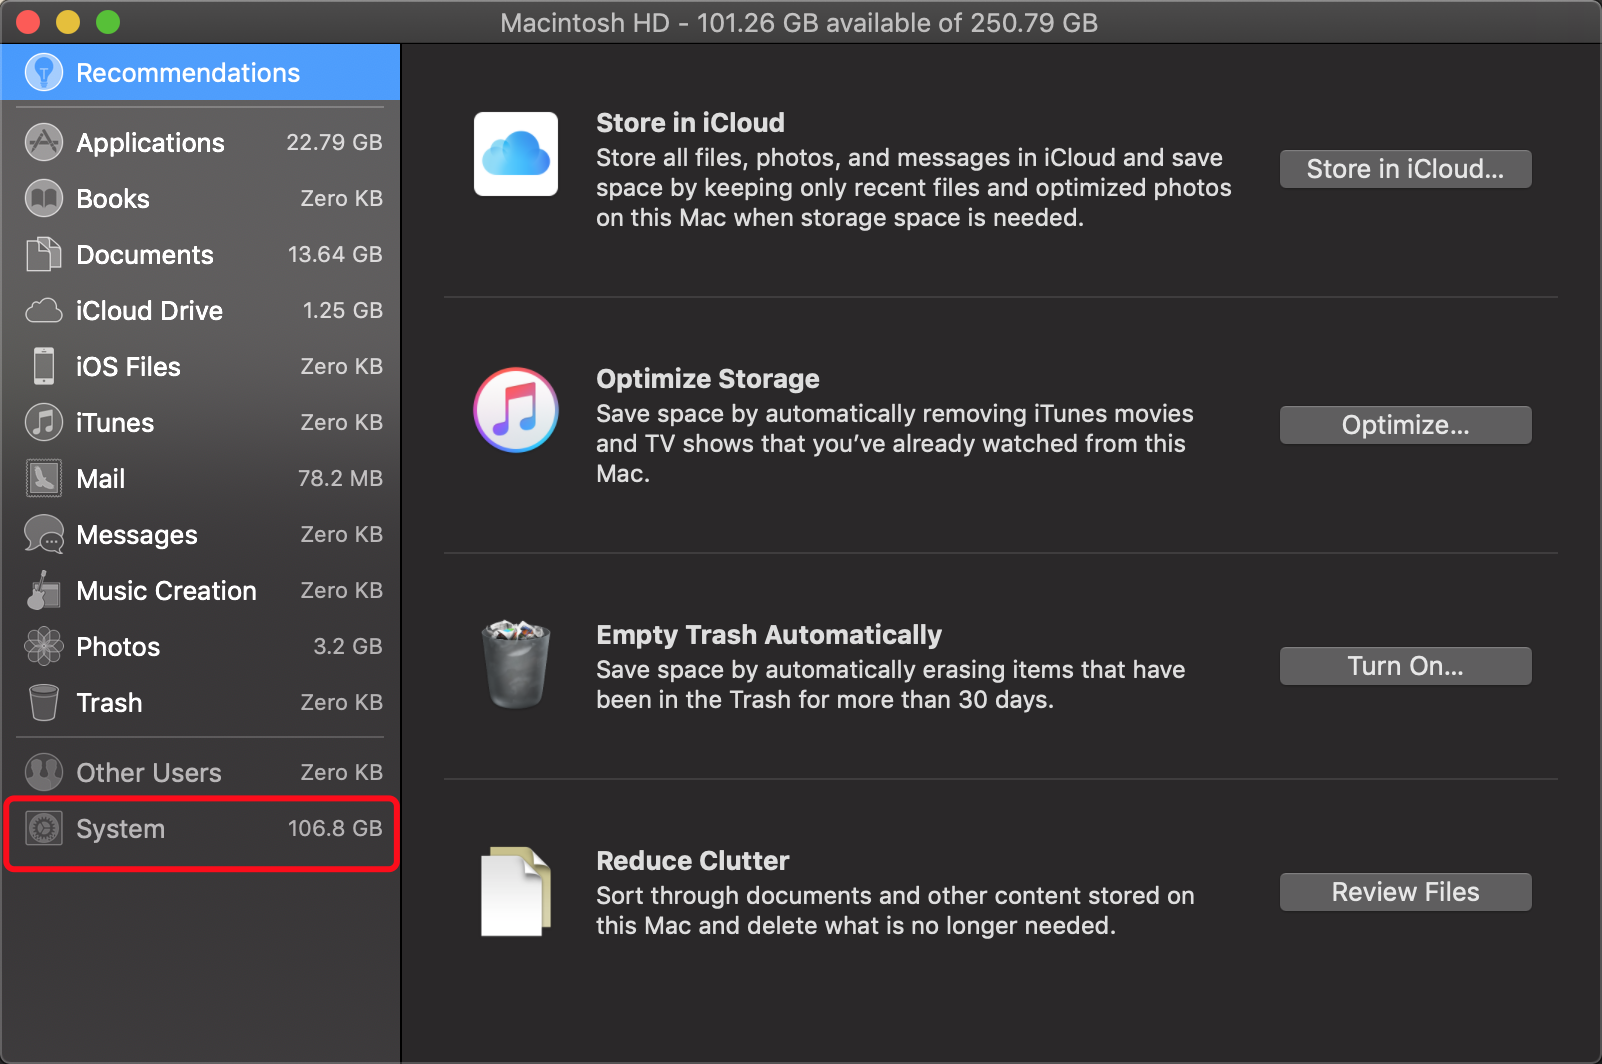The height and width of the screenshot is (1064, 1602).
Task: Click the Macintosh HD window title
Action: tap(799, 23)
